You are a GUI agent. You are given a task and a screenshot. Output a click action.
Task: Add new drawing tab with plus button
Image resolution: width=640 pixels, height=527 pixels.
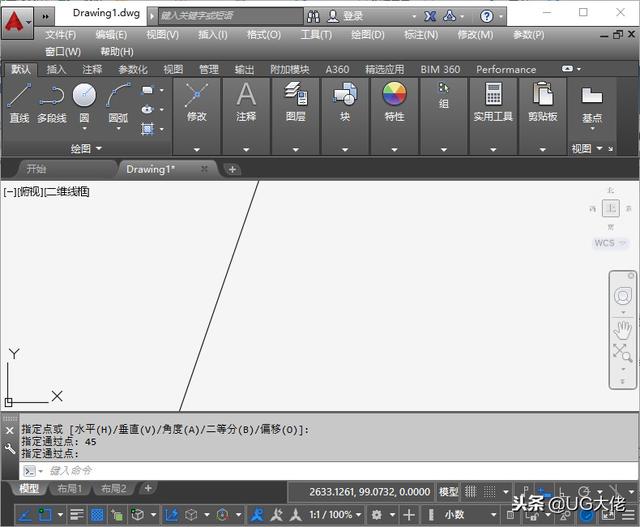232,169
